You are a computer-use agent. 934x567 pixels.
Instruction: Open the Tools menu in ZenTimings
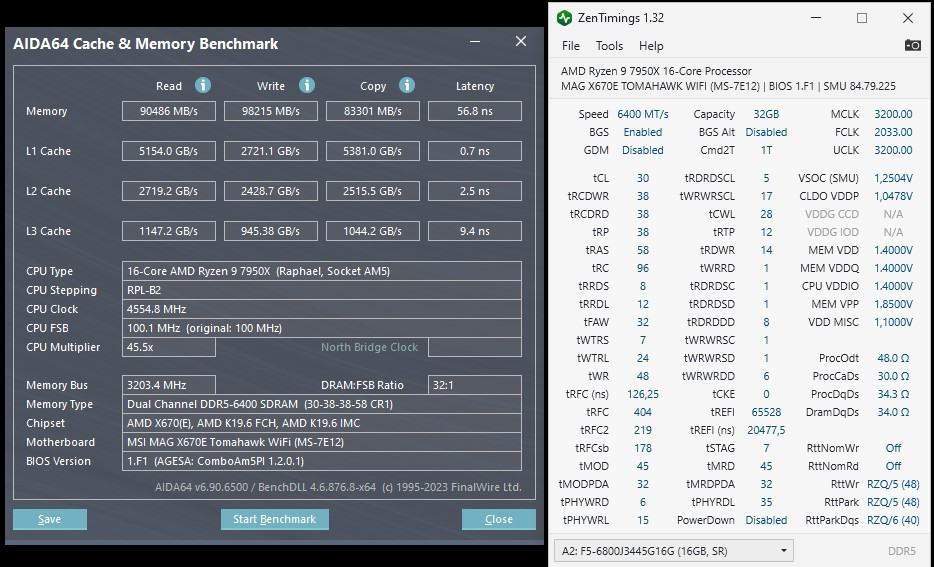pyautogui.click(x=609, y=46)
